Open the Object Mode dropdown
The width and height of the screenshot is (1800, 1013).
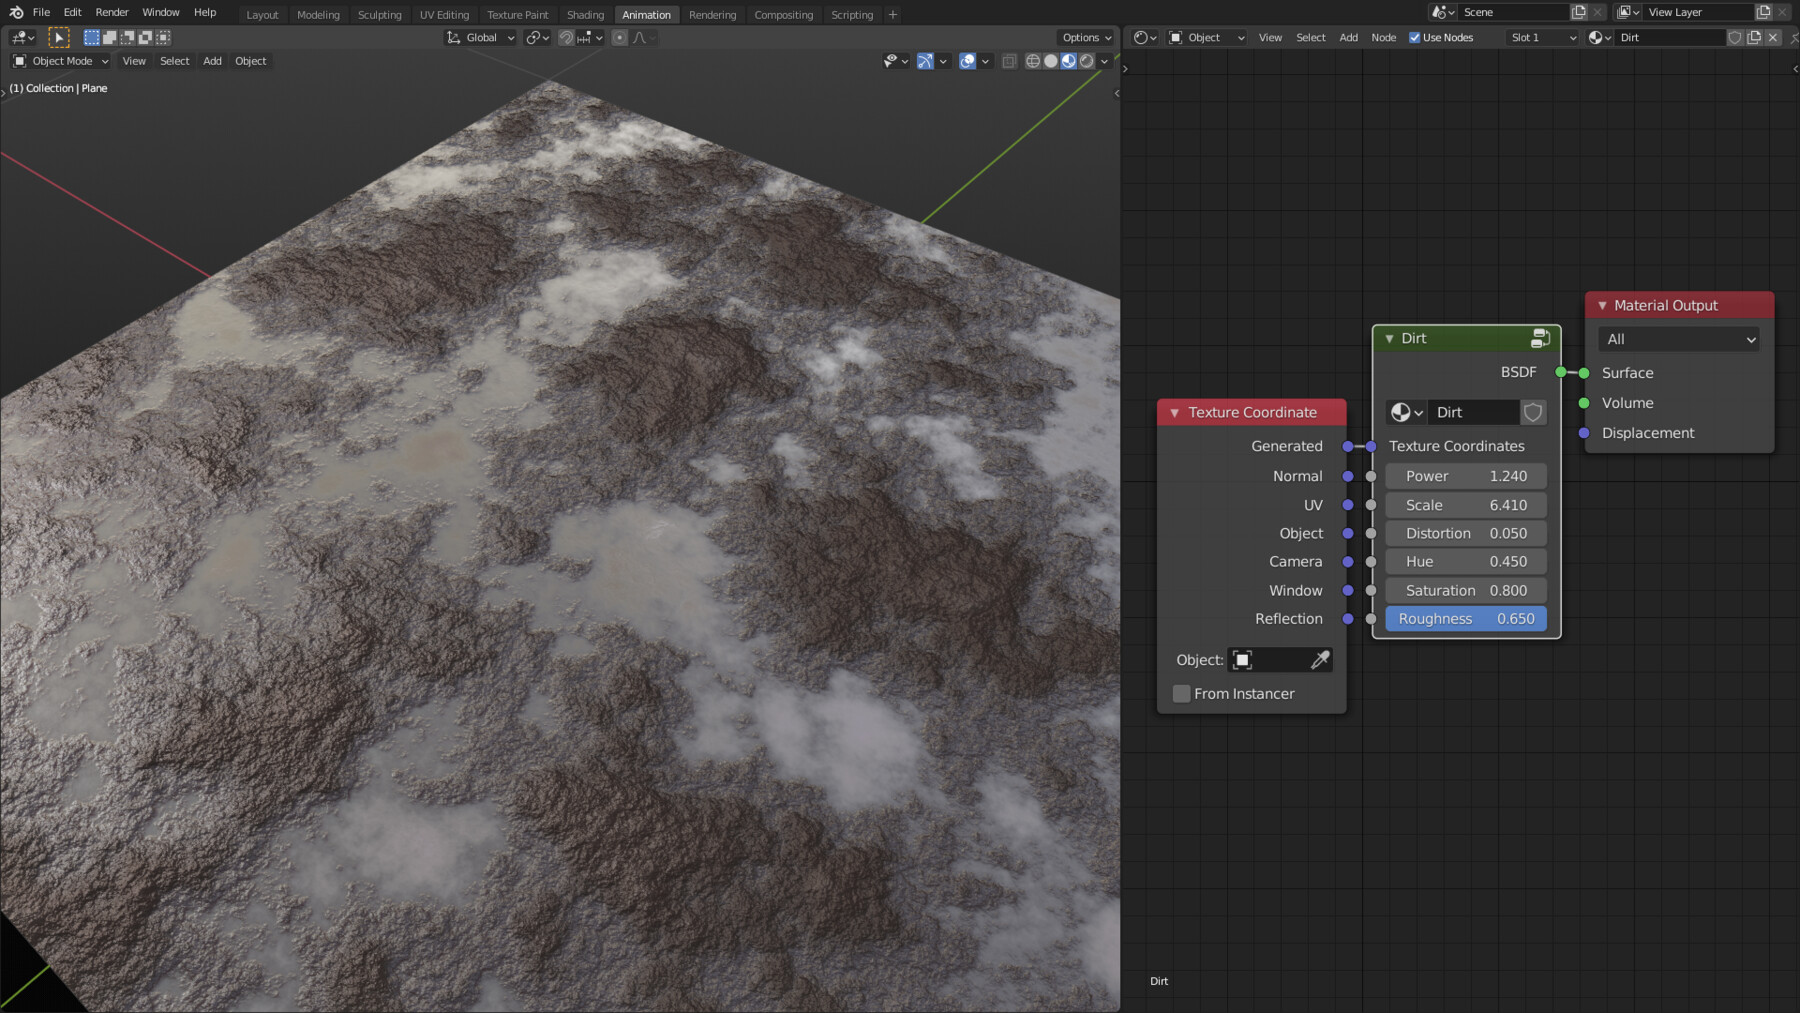[61, 61]
